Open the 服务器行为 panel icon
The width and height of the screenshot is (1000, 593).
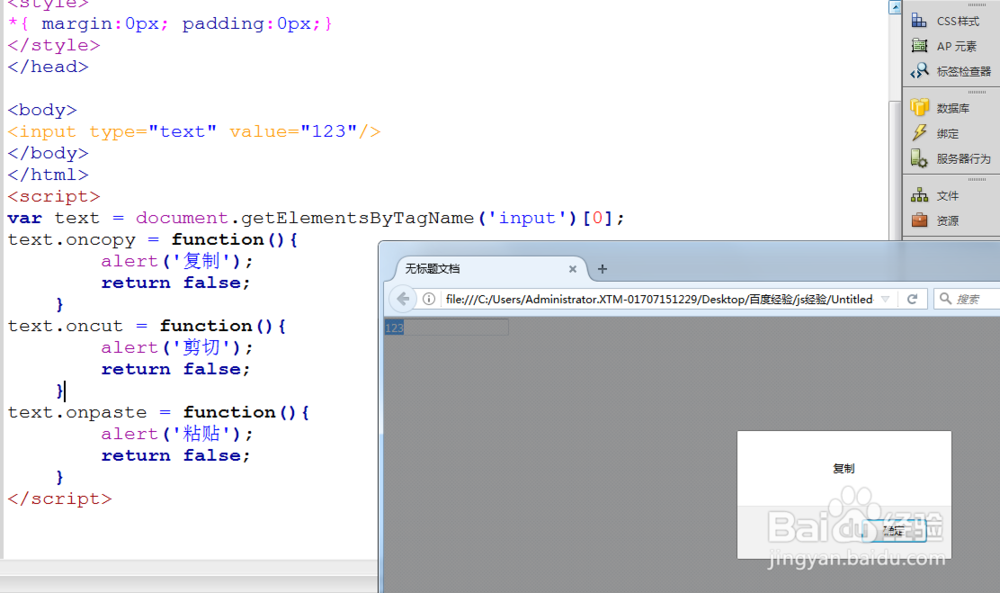click(x=919, y=158)
